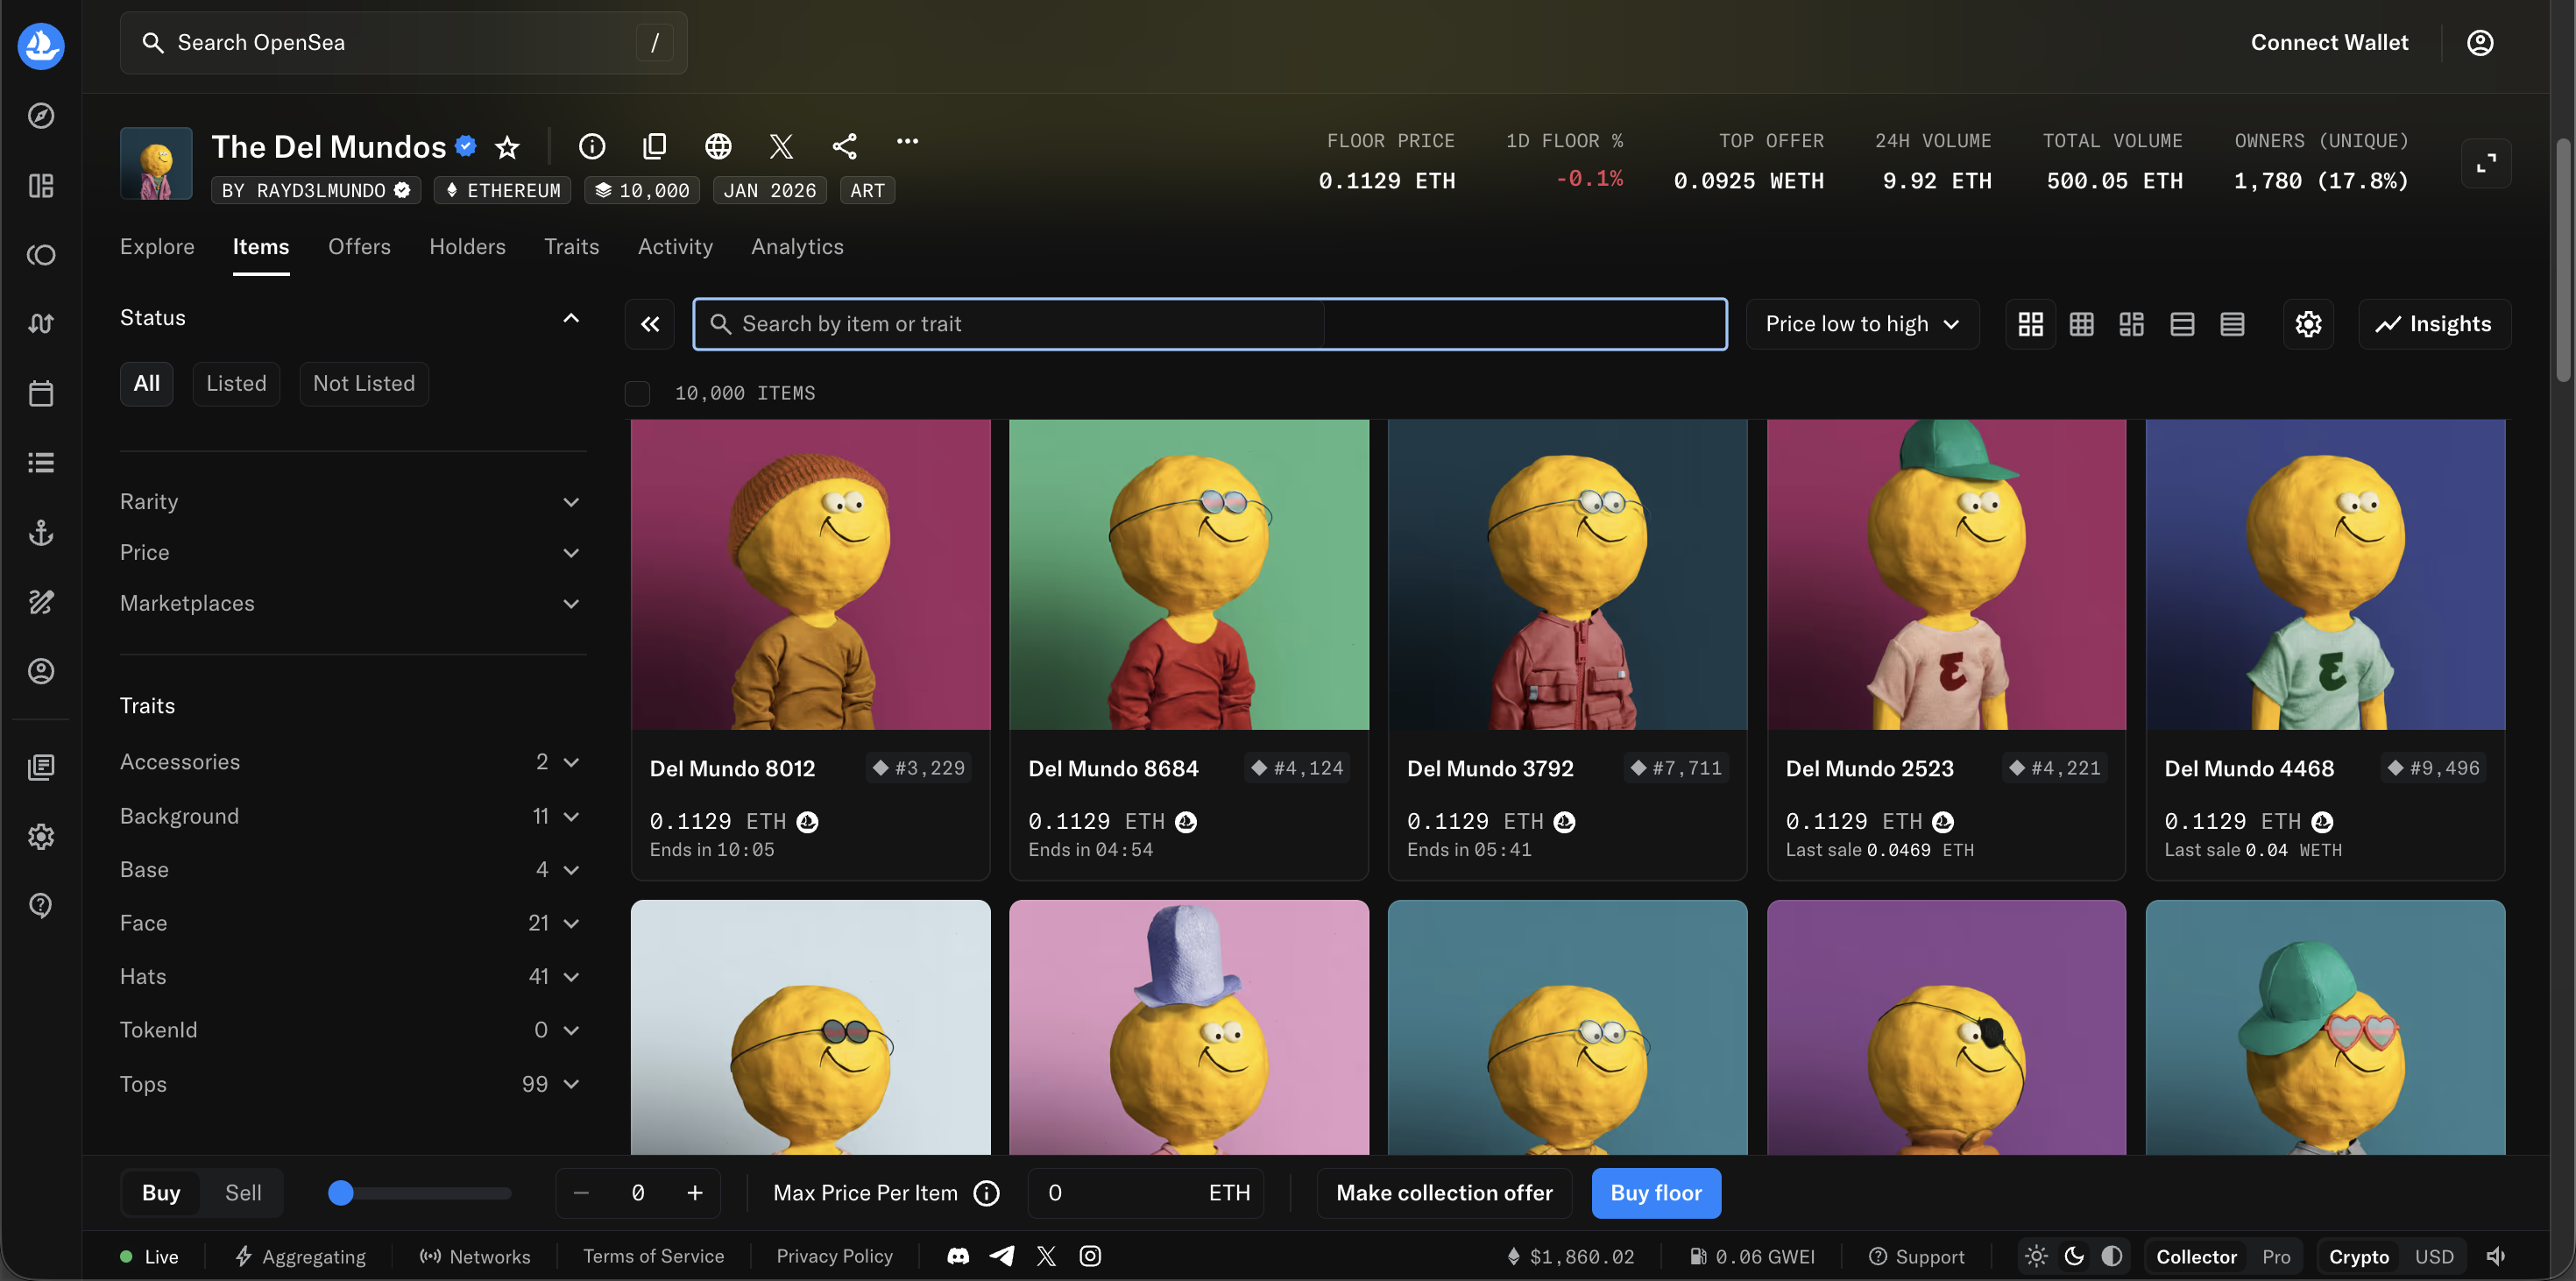Image resolution: width=2576 pixels, height=1281 pixels.
Task: Open the Analytics tab
Action: tap(797, 247)
